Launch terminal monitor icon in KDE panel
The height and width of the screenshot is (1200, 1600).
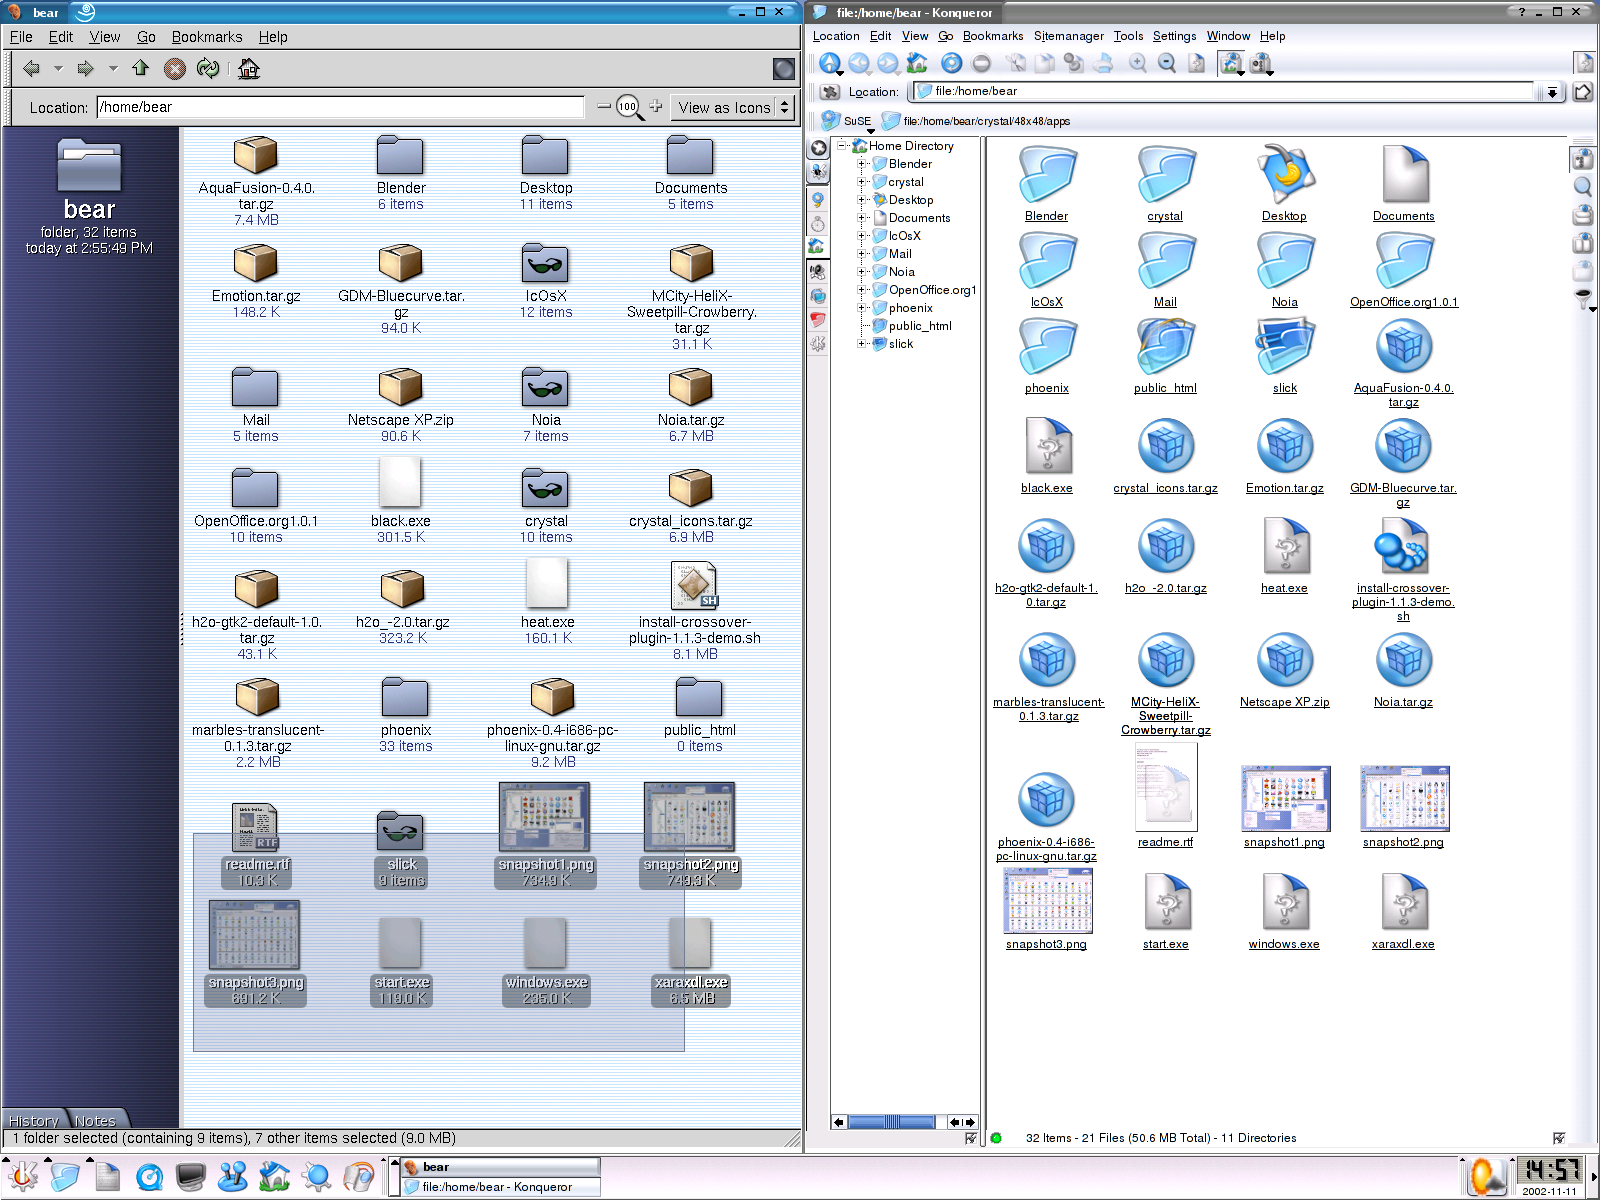point(190,1177)
